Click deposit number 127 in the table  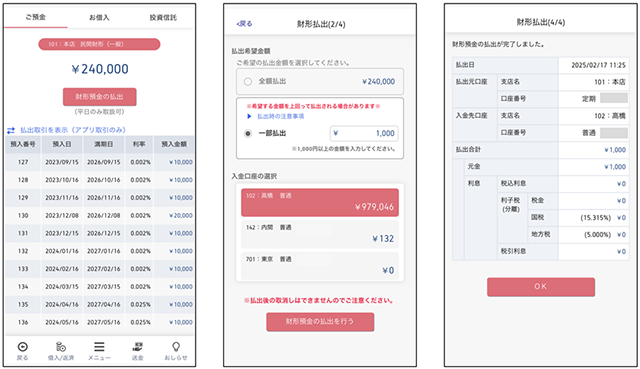tap(23, 162)
